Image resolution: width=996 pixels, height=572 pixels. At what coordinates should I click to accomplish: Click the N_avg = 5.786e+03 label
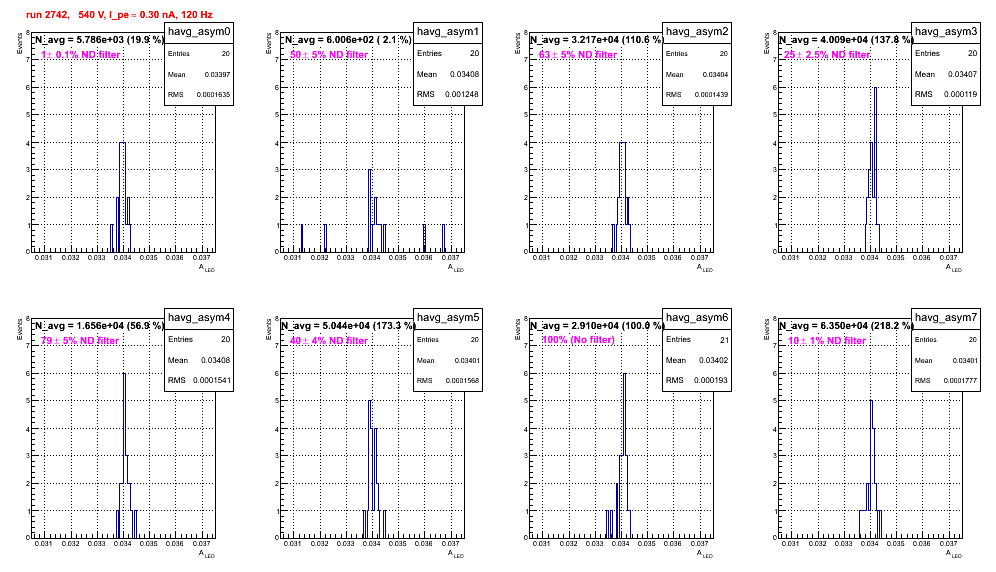coord(99,40)
